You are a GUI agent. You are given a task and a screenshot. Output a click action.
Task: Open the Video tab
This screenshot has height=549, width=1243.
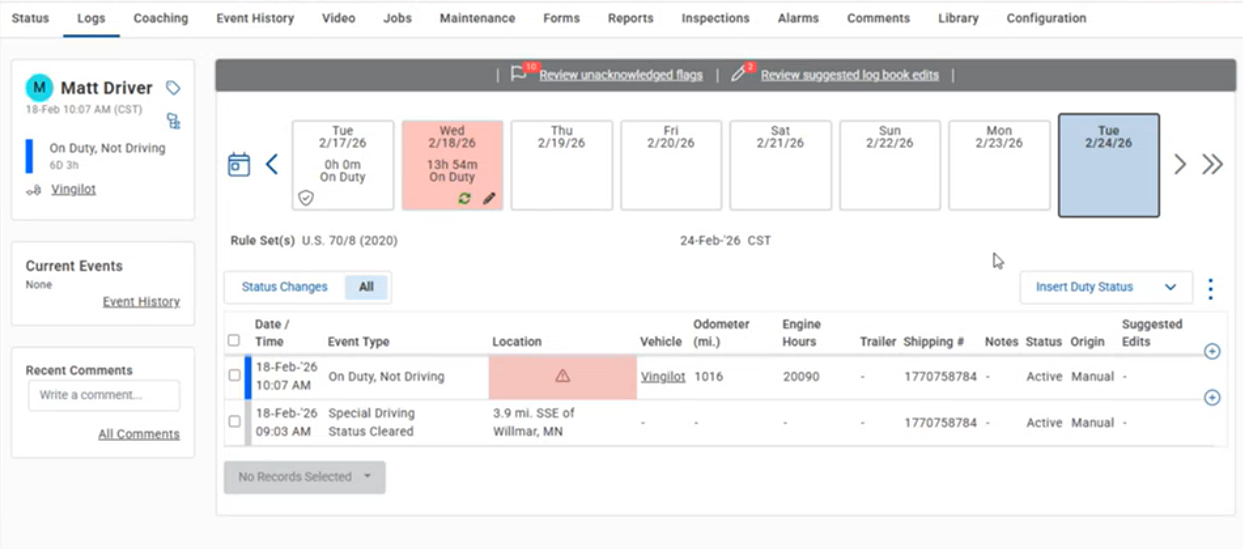tap(338, 18)
